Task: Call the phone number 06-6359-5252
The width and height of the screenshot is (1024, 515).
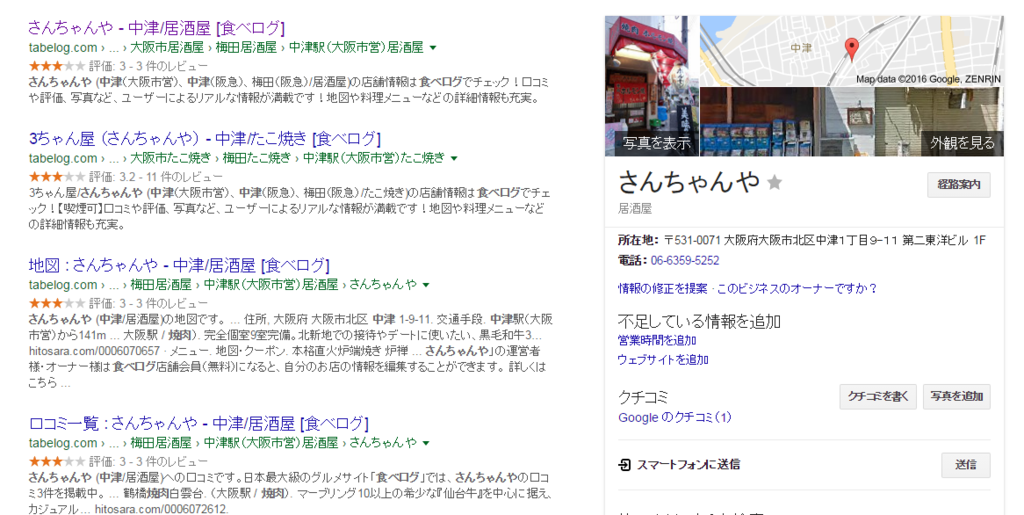Action: point(684,260)
